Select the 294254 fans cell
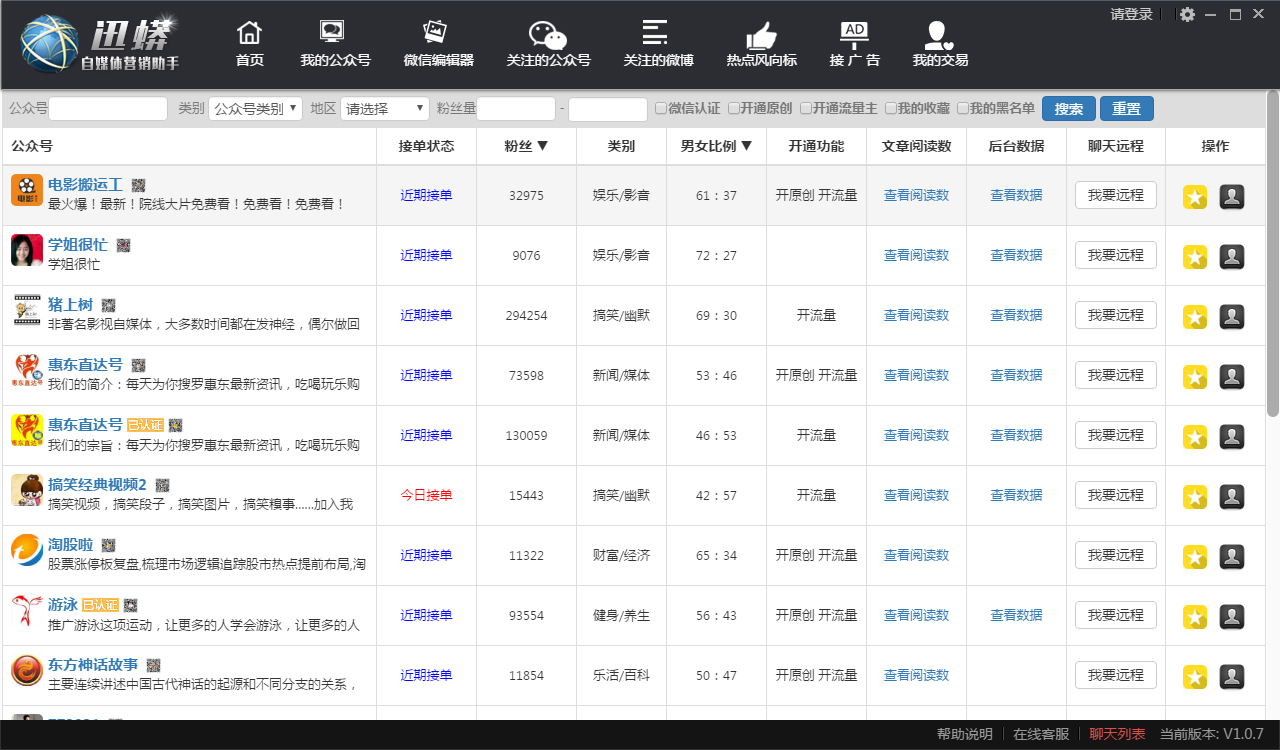Screen dimensions: 1280x750 [526, 315]
